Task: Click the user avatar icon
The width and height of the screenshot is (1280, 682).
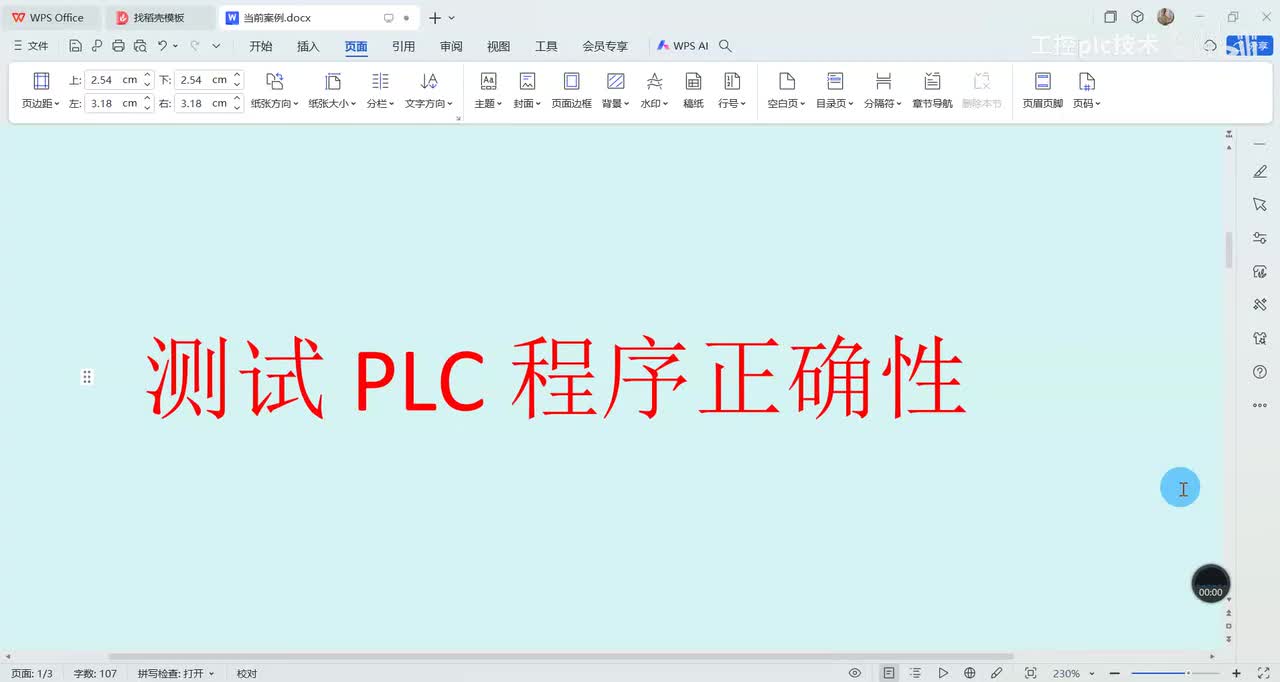Action: click(x=1166, y=17)
